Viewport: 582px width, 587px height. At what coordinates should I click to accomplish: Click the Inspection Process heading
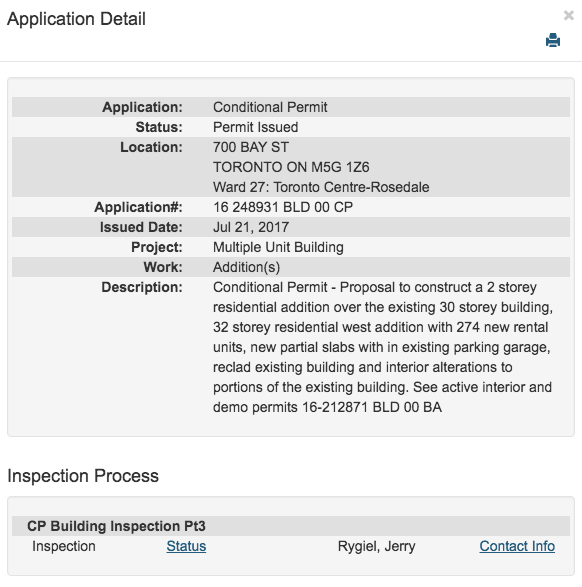tap(83, 476)
